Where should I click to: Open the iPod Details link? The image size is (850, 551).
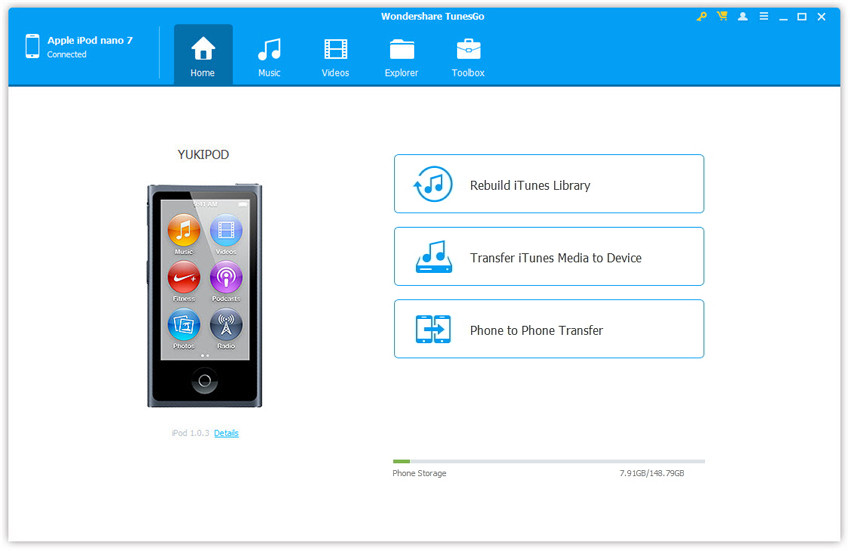pyautogui.click(x=226, y=433)
